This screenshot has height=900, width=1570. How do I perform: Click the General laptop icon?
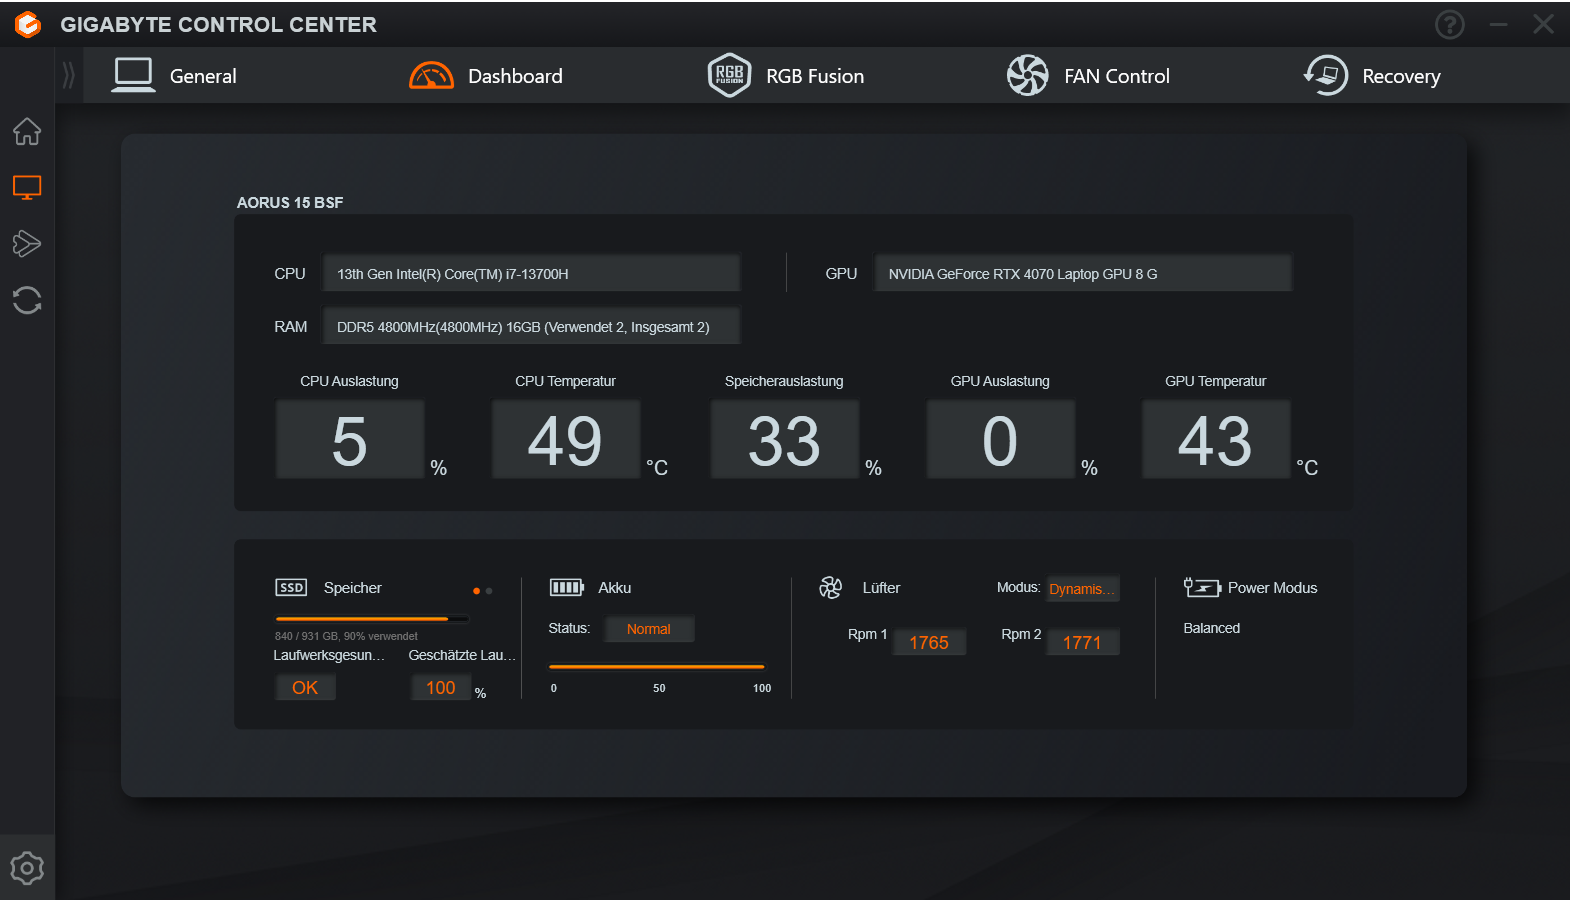tap(133, 75)
